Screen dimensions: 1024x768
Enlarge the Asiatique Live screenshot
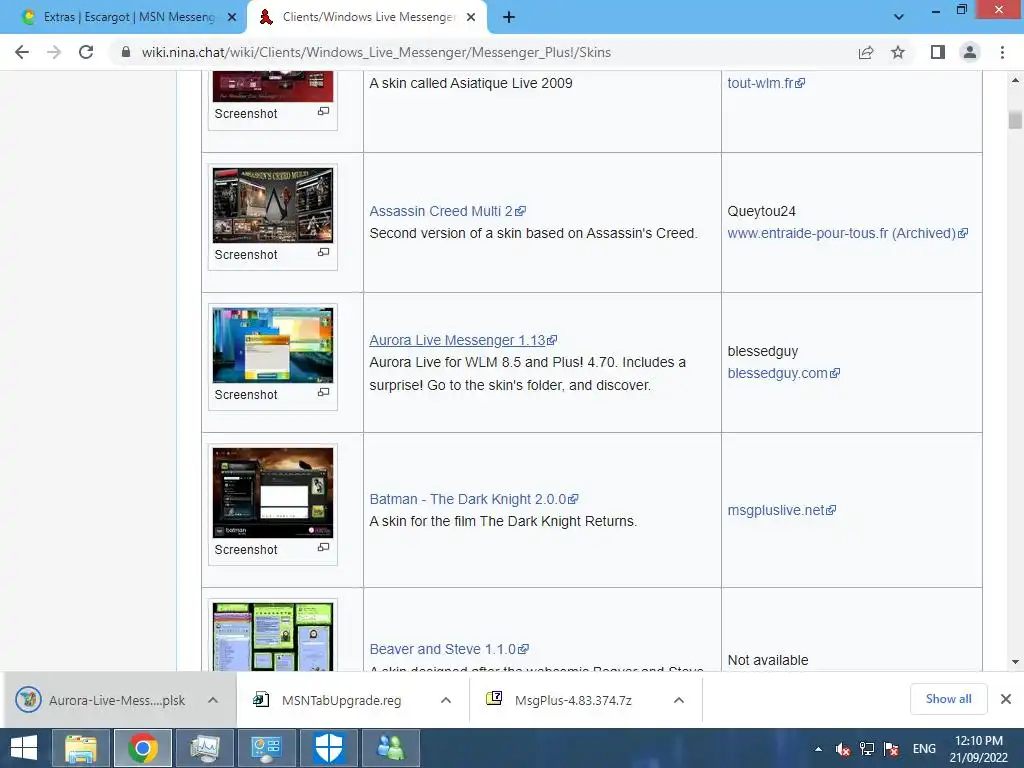click(x=323, y=112)
